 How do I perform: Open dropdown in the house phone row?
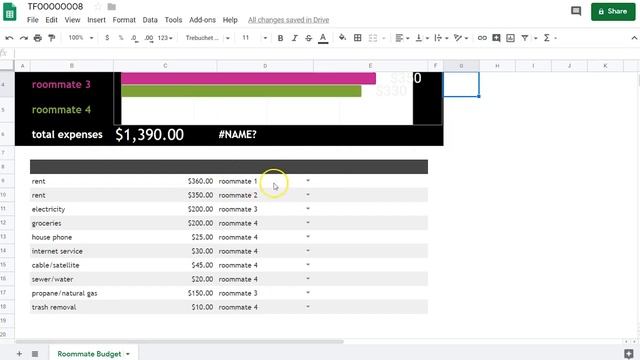tap(308, 237)
